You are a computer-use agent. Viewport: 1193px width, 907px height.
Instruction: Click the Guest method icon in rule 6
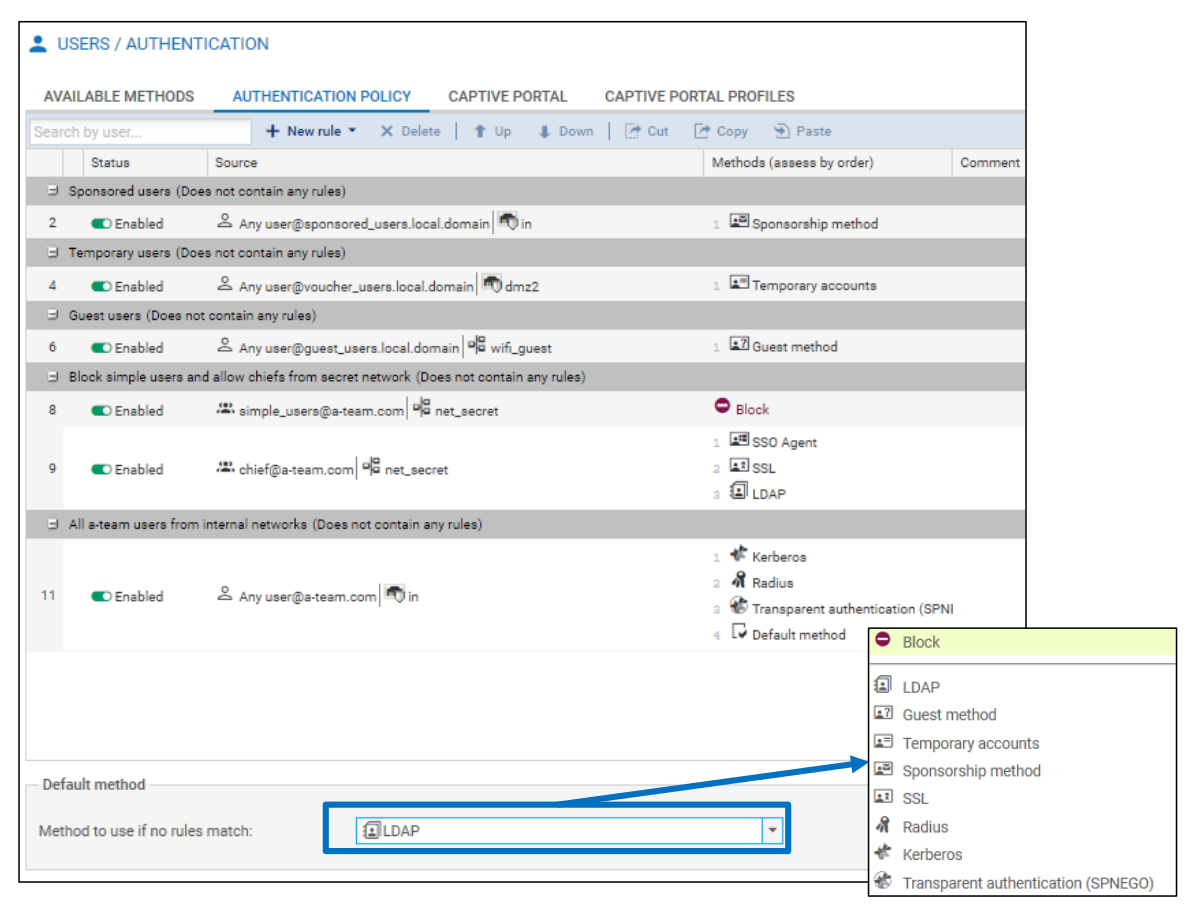[739, 346]
